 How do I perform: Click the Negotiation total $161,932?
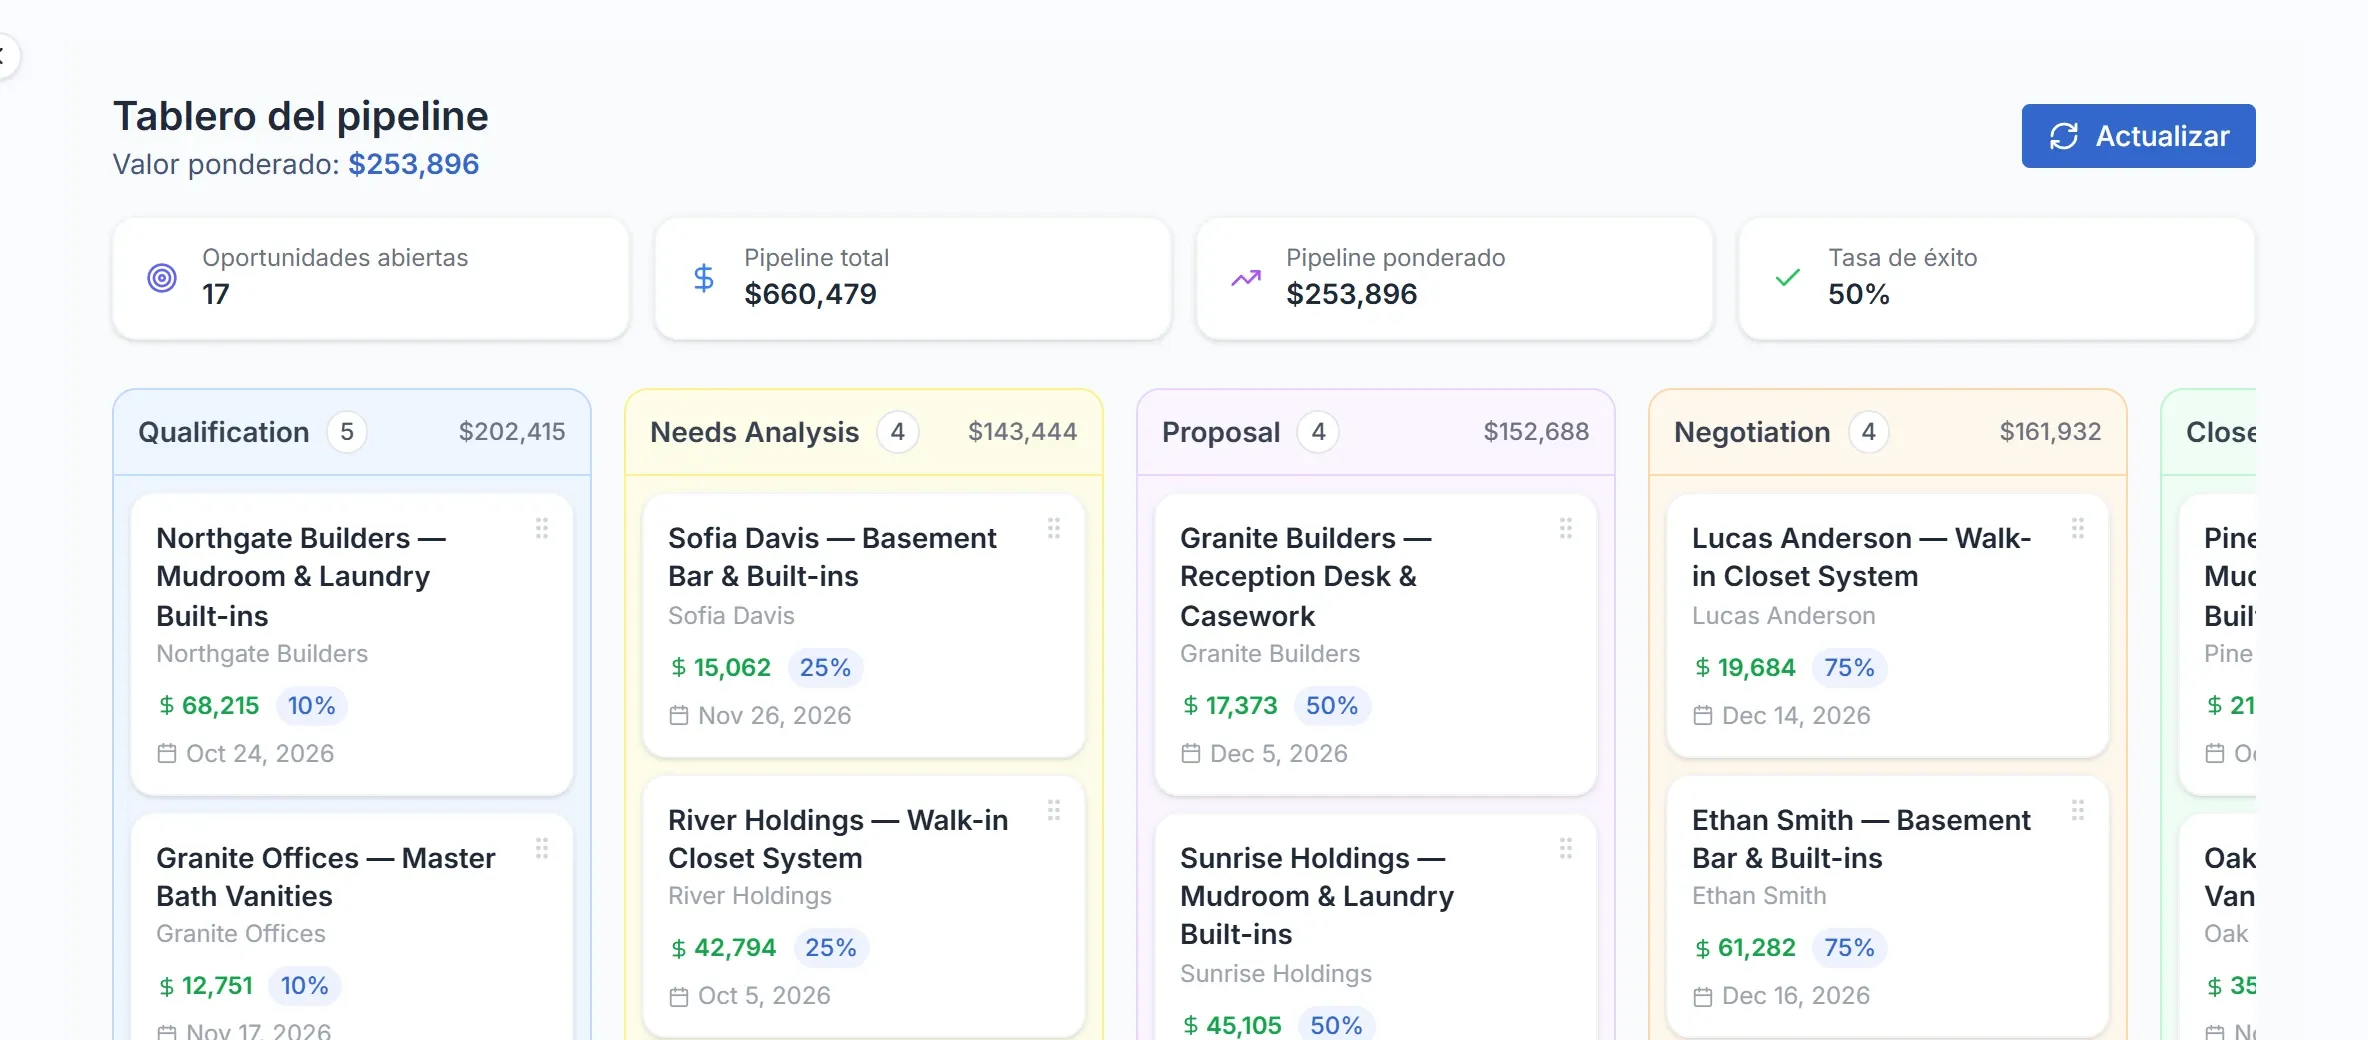[2051, 432]
